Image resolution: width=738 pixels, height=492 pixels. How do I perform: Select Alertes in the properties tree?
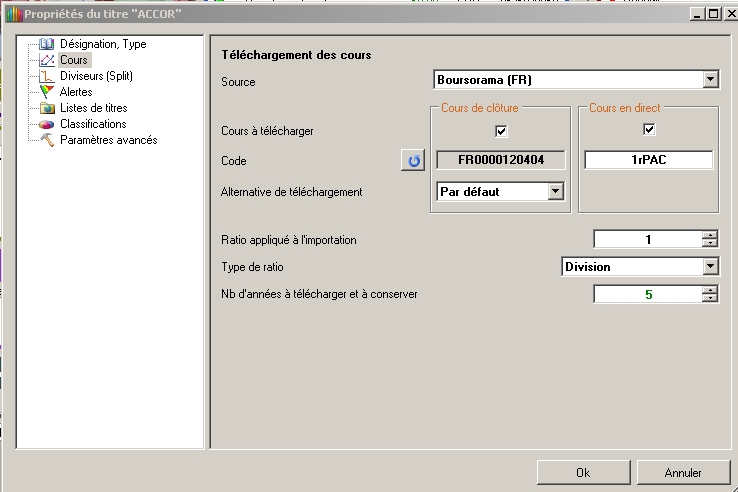[x=76, y=92]
